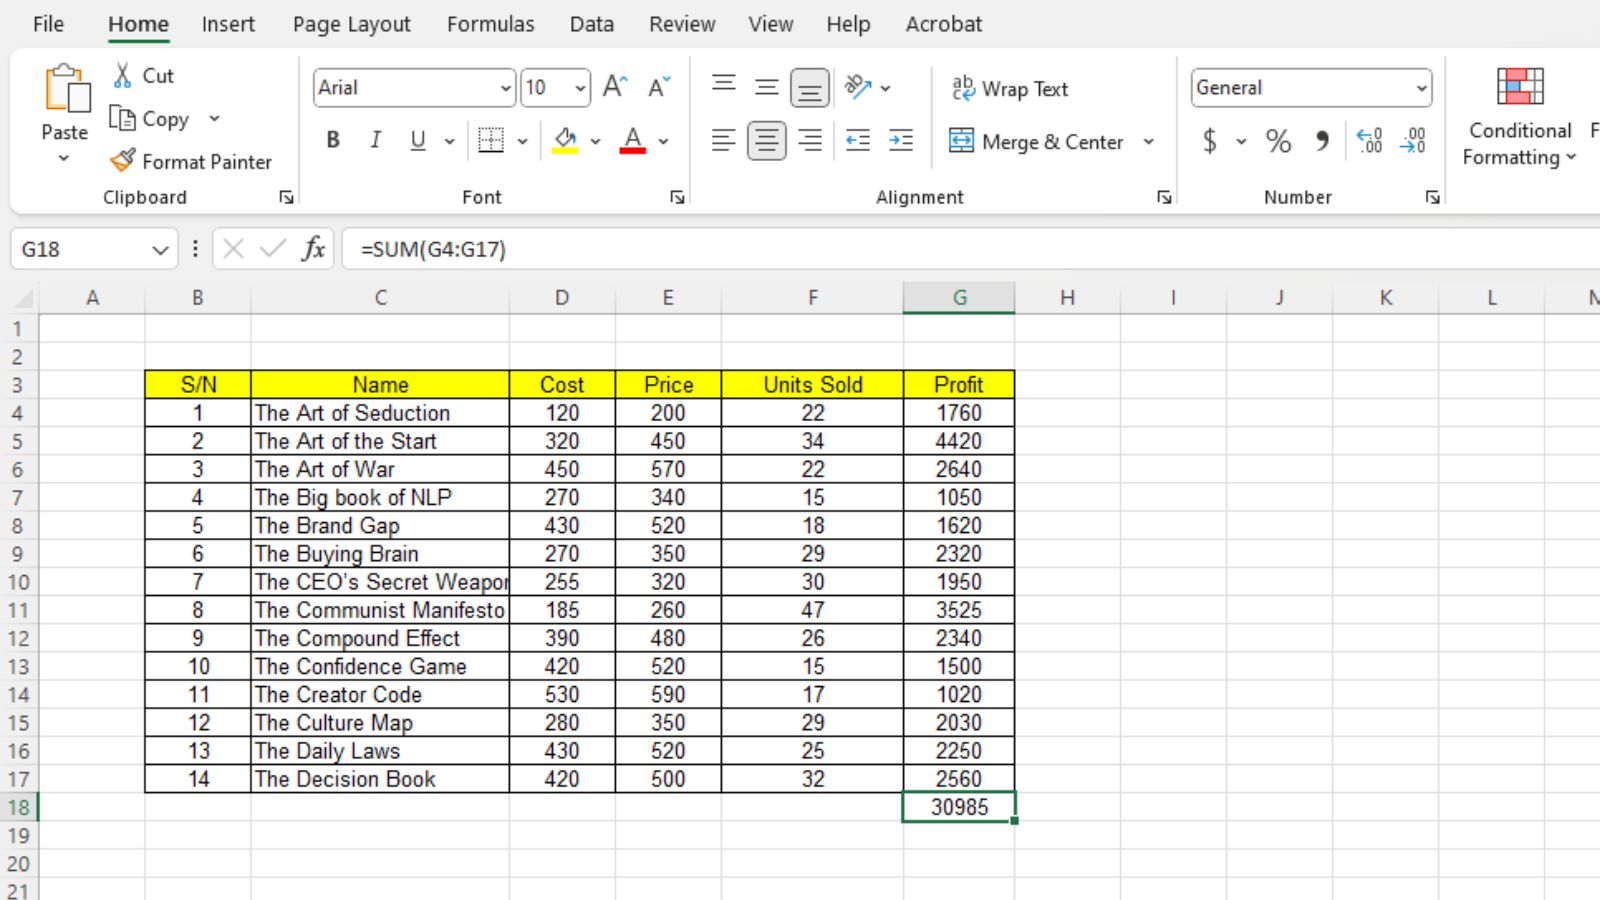The width and height of the screenshot is (1600, 900).
Task: Switch to the Formulas tab
Action: 490,24
